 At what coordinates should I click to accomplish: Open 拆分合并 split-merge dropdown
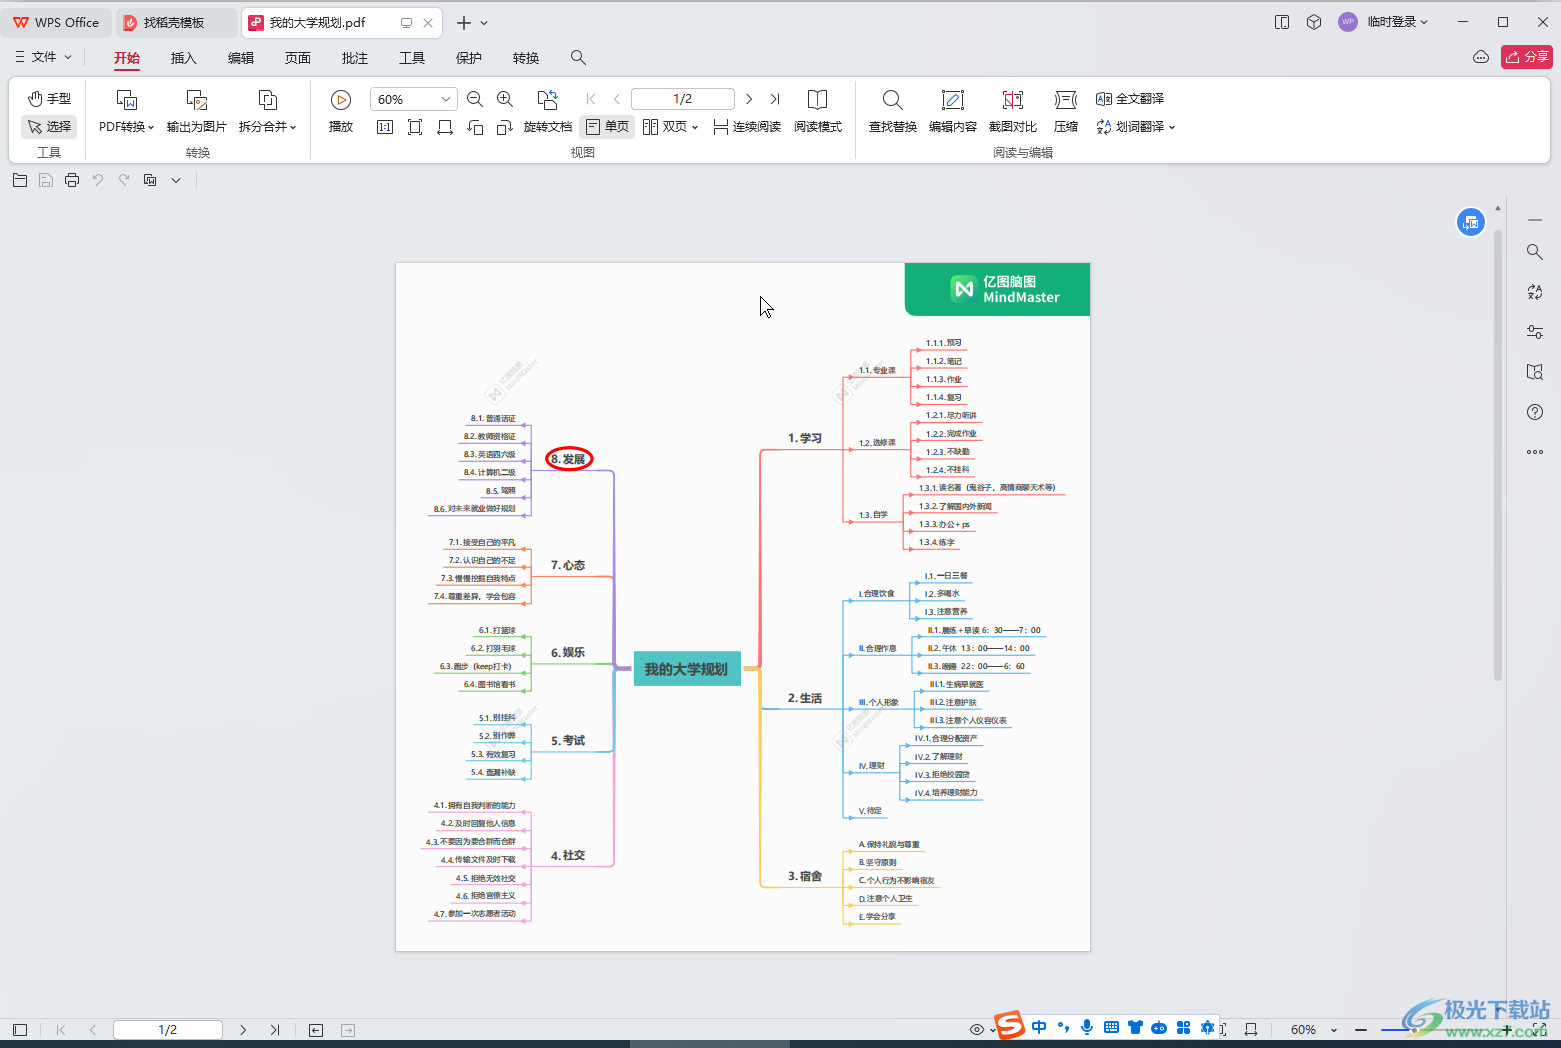coord(267,111)
